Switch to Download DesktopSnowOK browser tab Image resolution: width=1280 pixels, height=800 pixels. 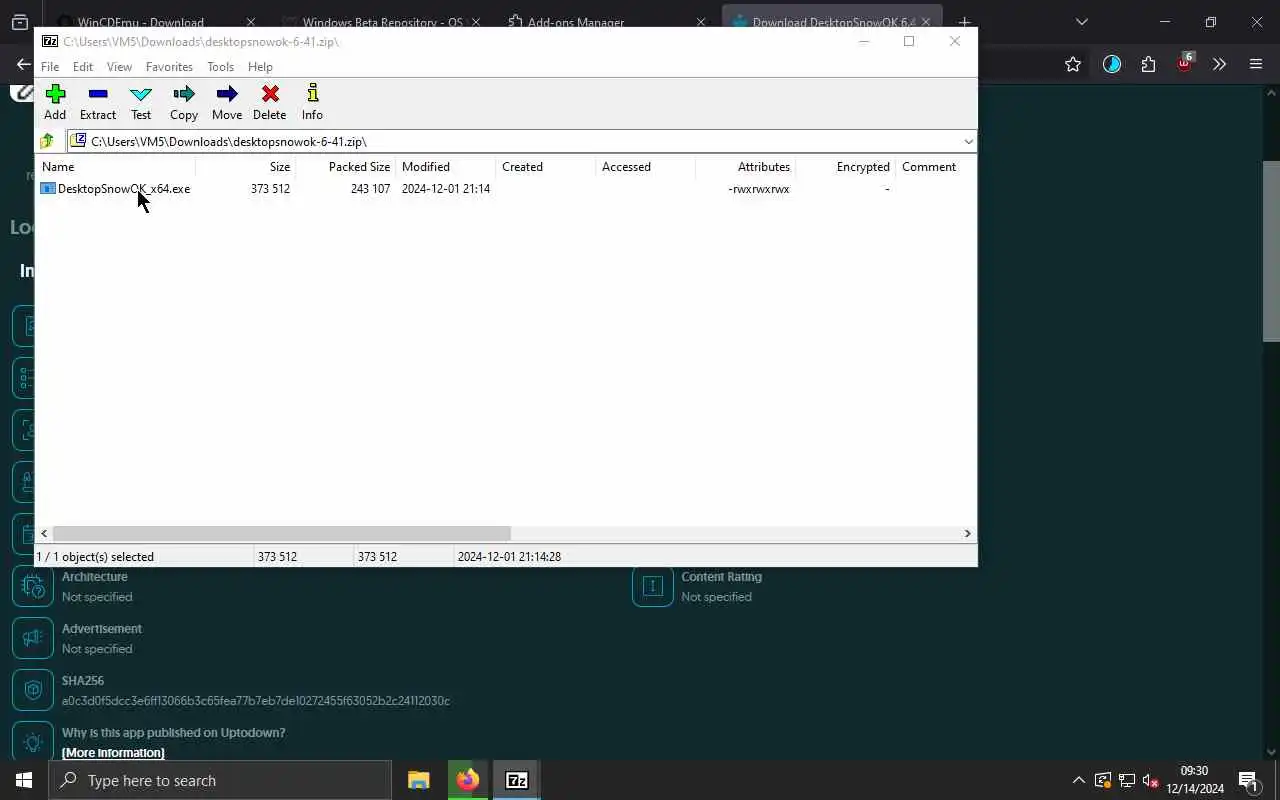(833, 22)
